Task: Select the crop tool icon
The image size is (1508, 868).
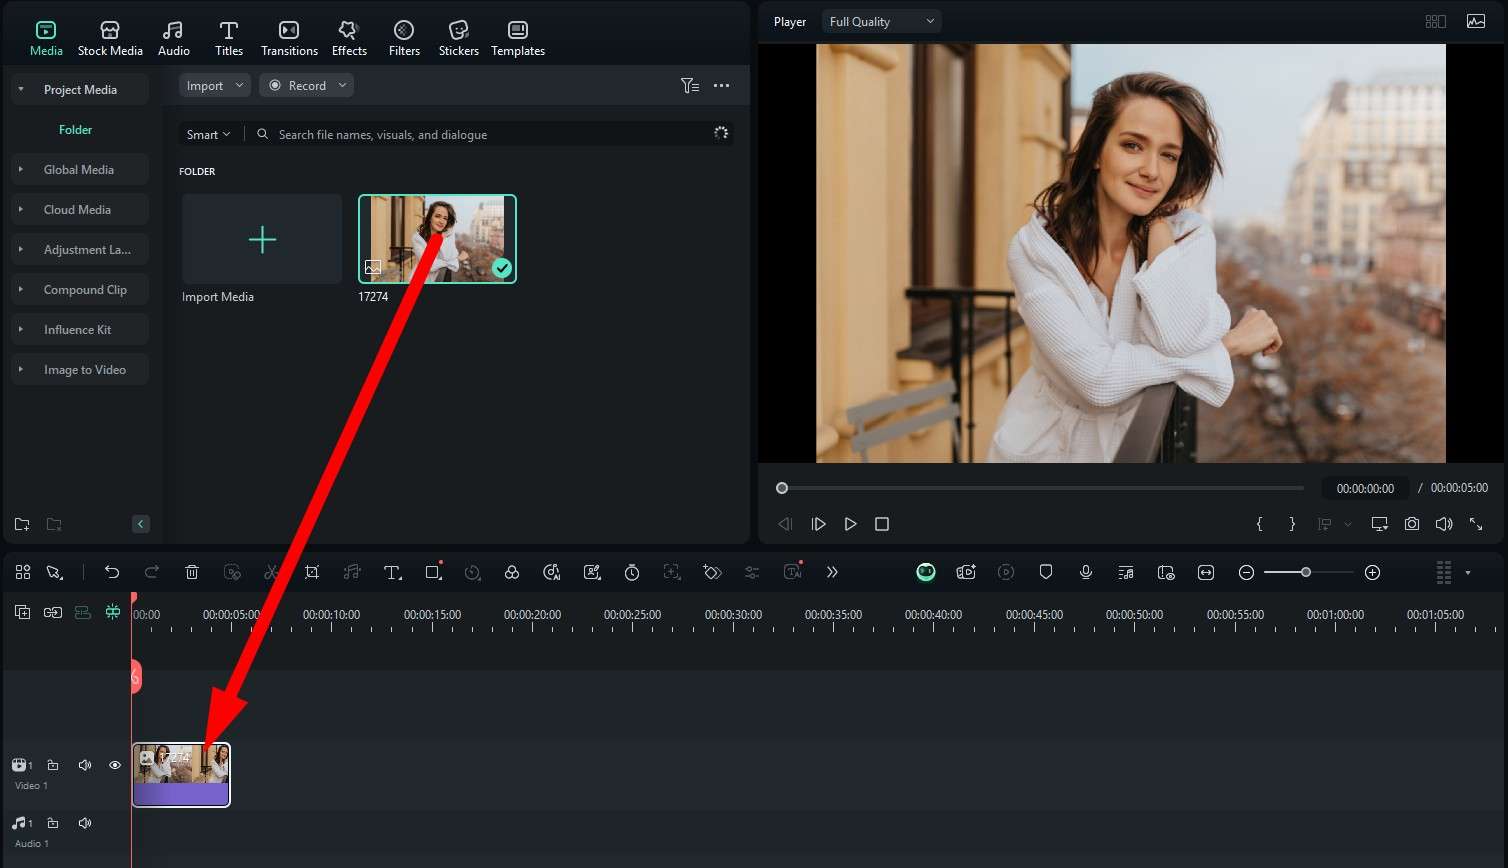Action: coord(312,572)
